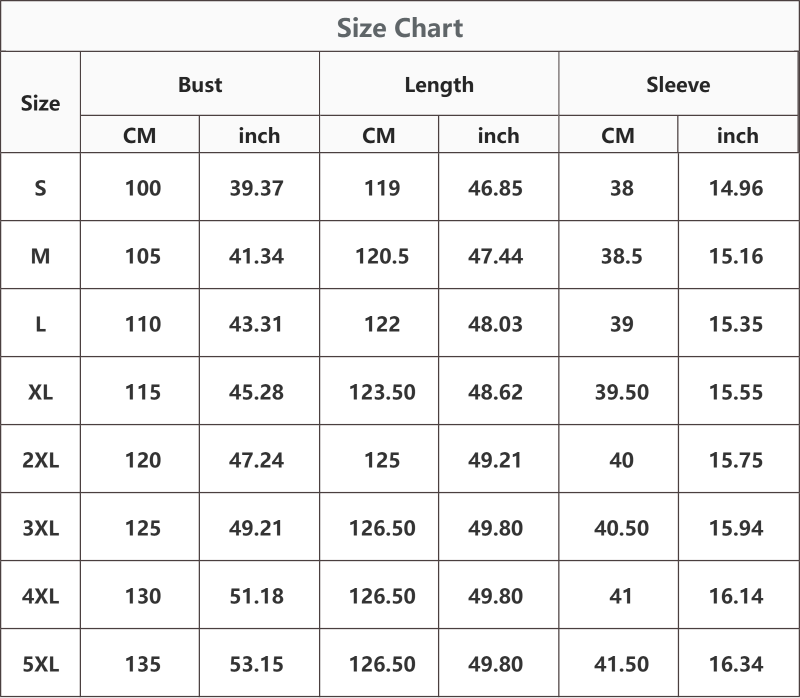Select sleeve inch value 16.34
The image size is (800, 698).
736,664
